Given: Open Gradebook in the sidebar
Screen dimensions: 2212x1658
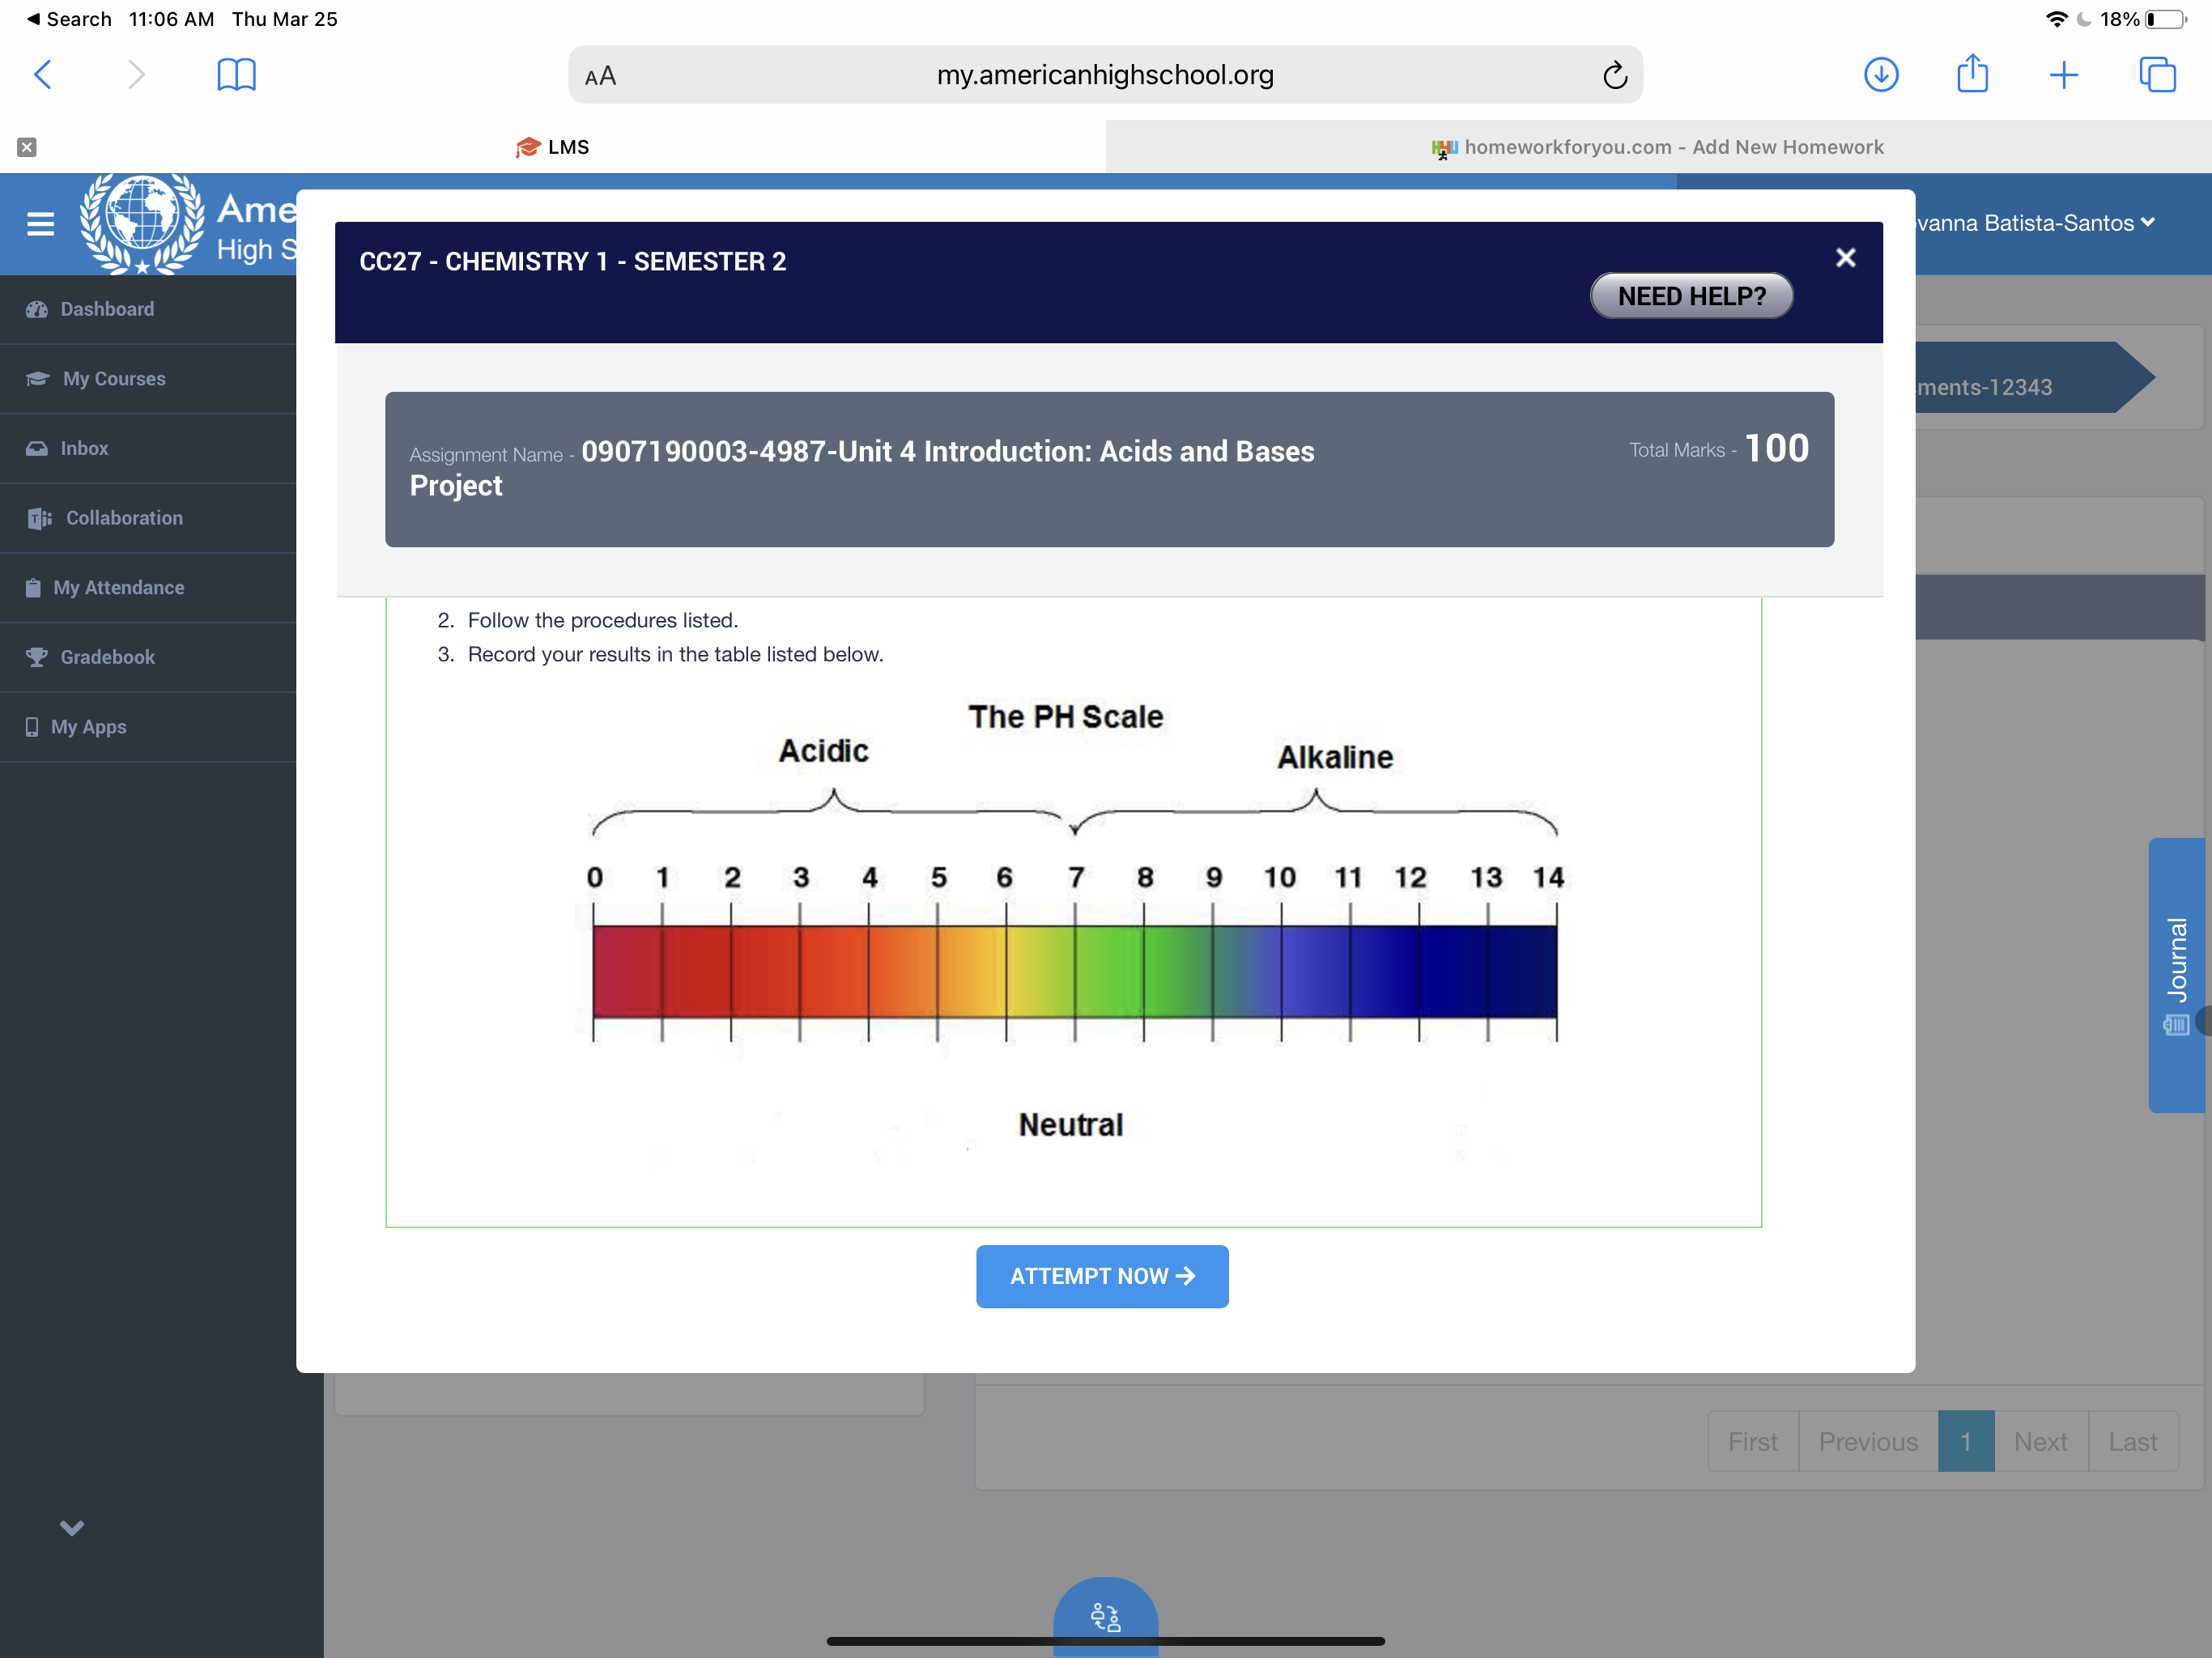Looking at the screenshot, I should point(107,657).
